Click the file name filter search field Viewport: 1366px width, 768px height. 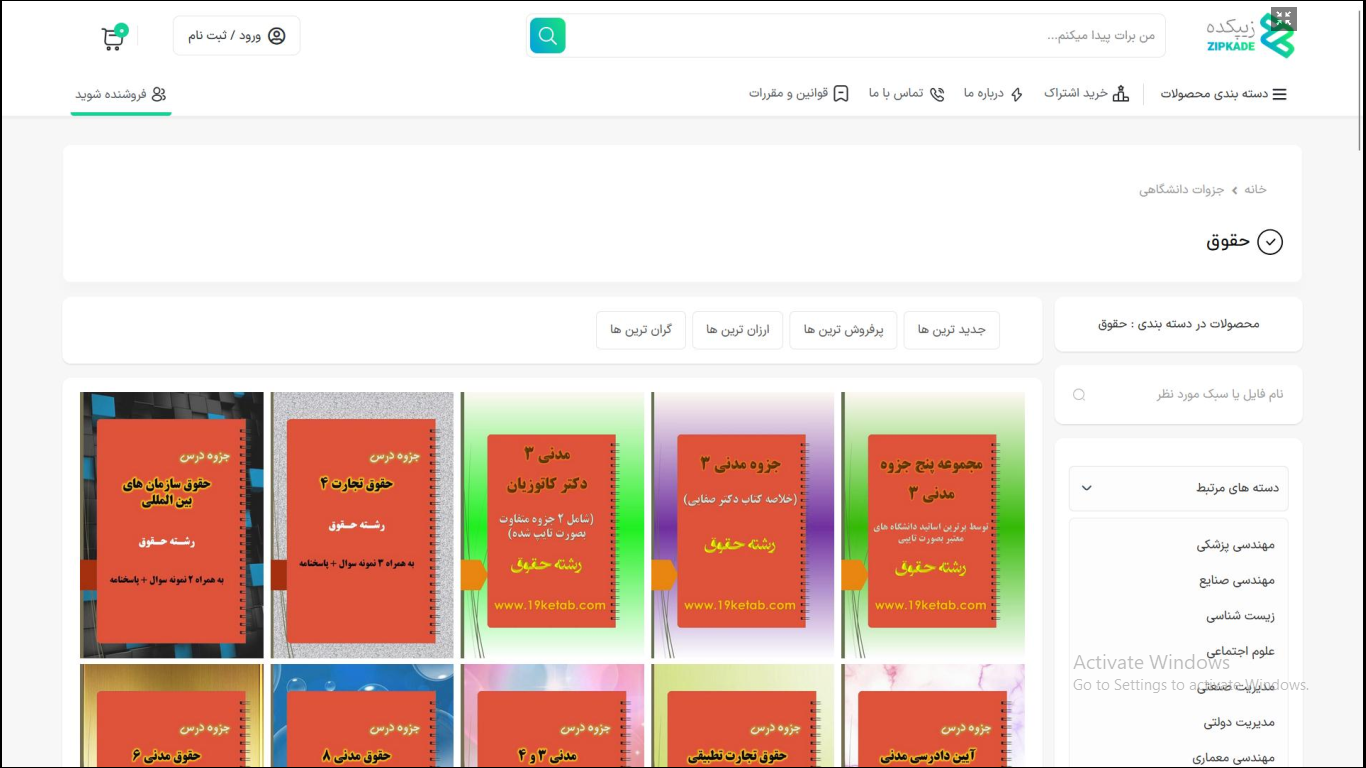click(x=1178, y=394)
